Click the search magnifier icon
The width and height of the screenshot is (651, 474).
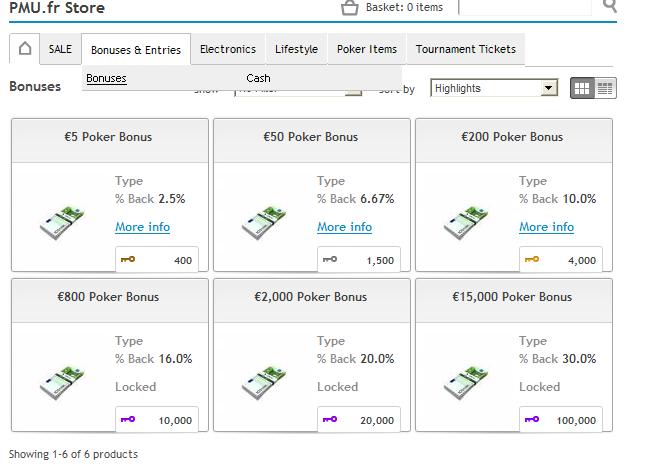point(610,7)
